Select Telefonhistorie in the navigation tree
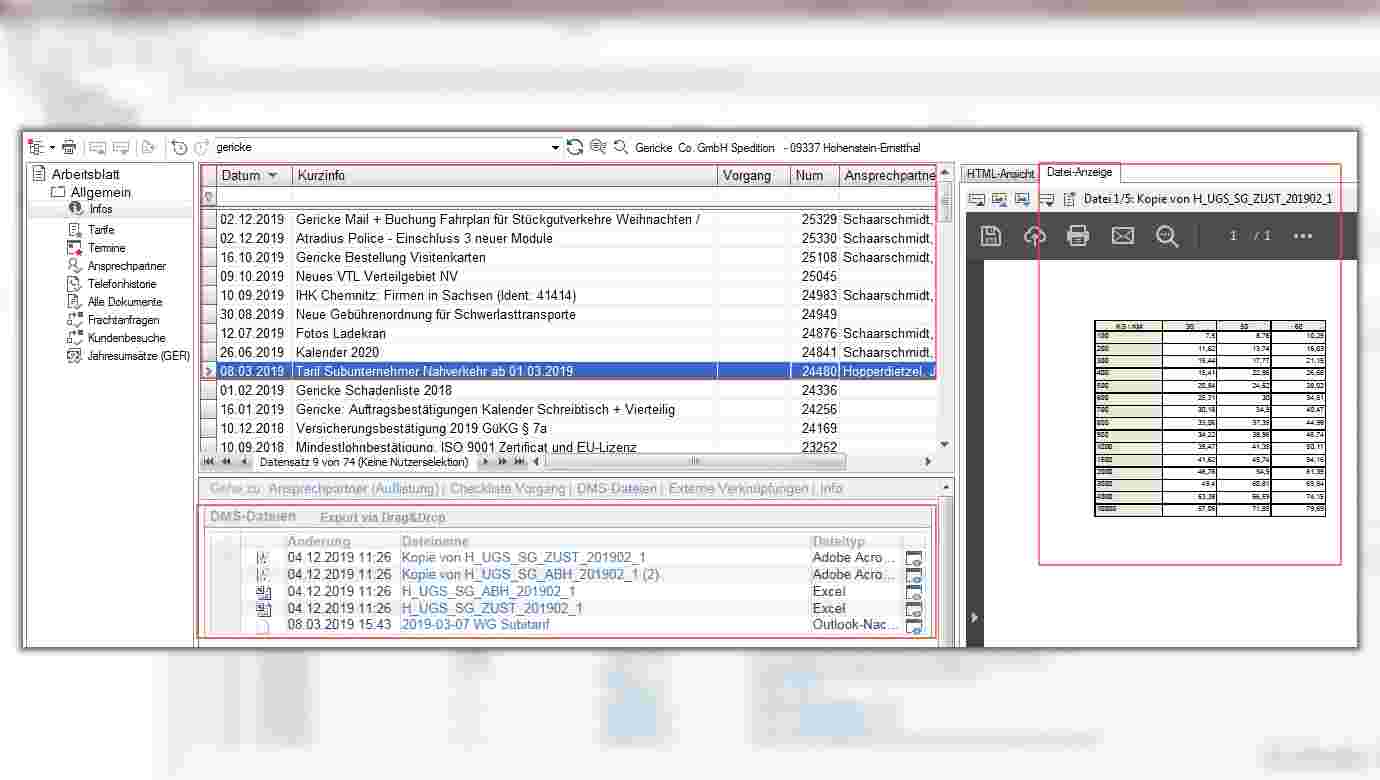 click(121, 284)
